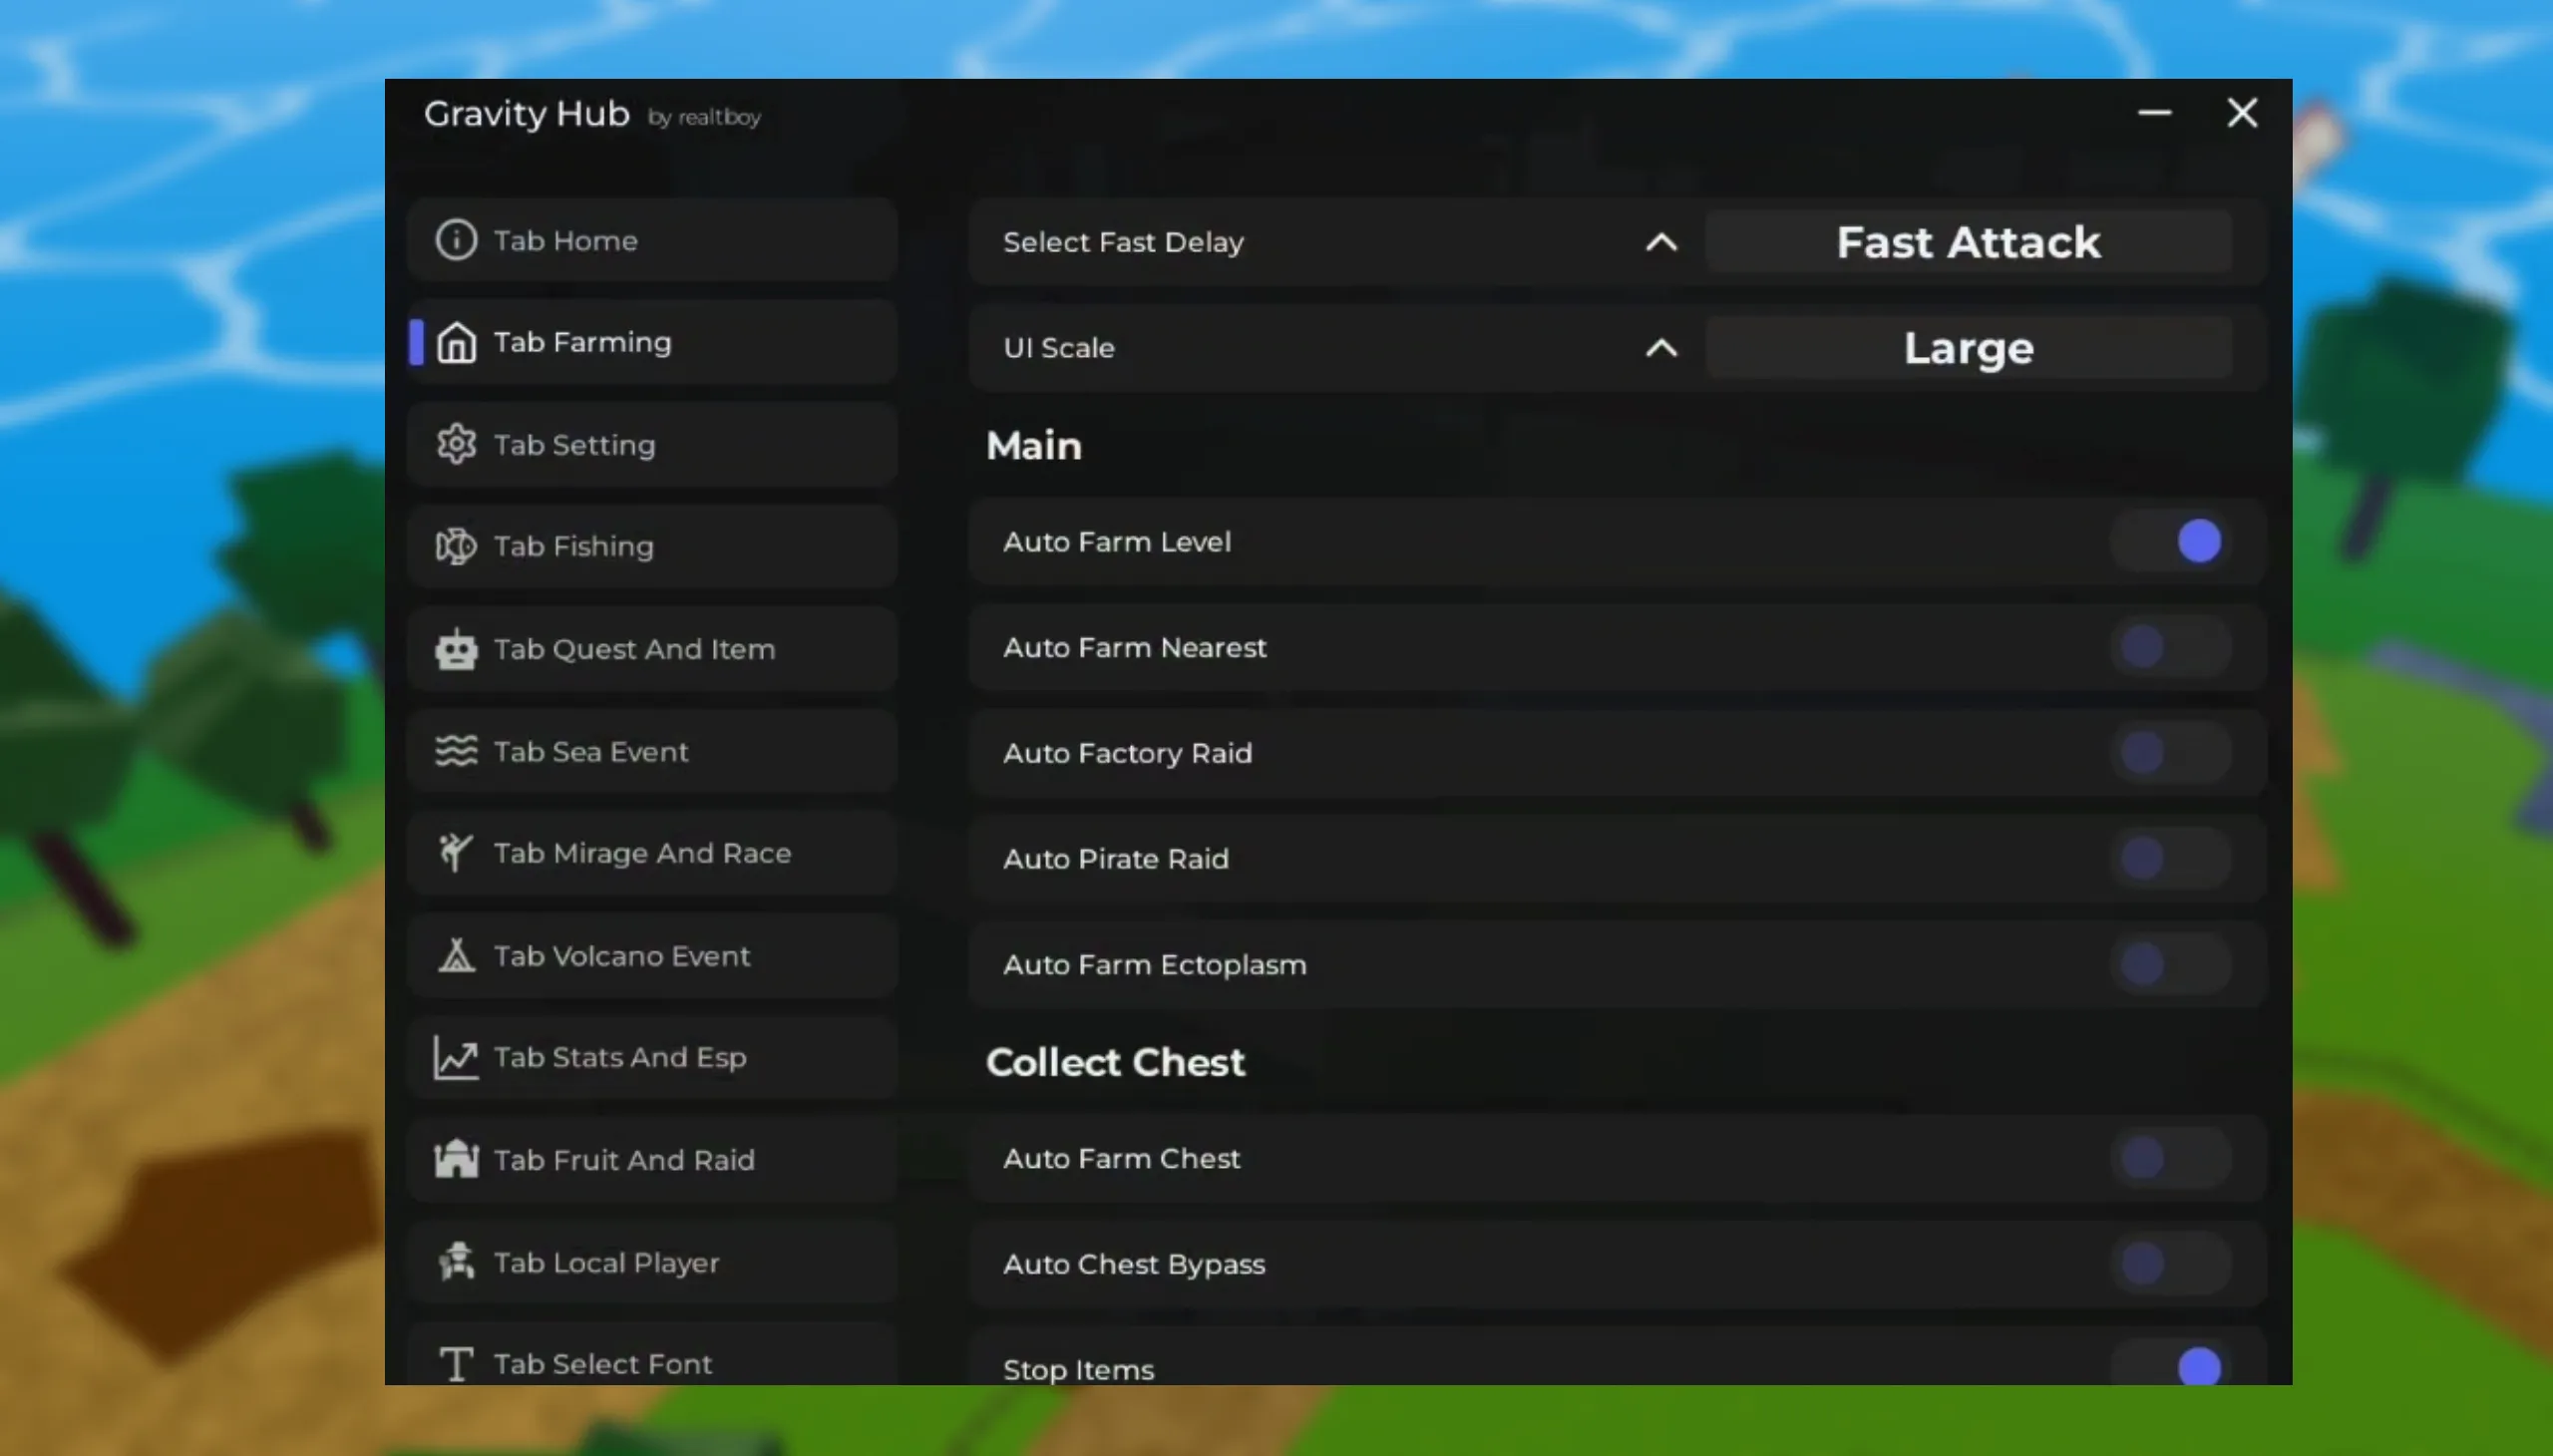Viewport: 2553px width, 1456px height.
Task: Minimize the Gravity Hub window
Action: pos(2154,113)
